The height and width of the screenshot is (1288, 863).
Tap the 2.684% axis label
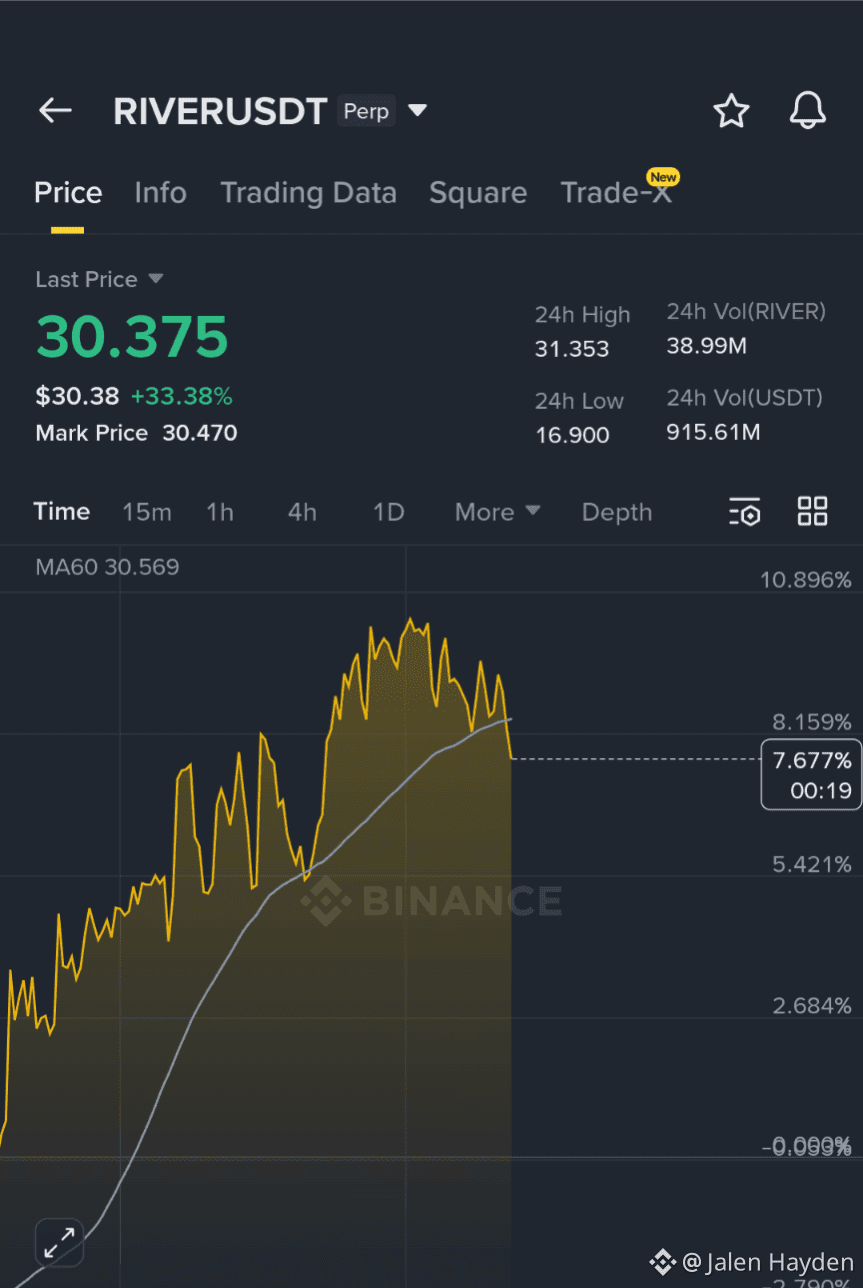pos(811,1005)
